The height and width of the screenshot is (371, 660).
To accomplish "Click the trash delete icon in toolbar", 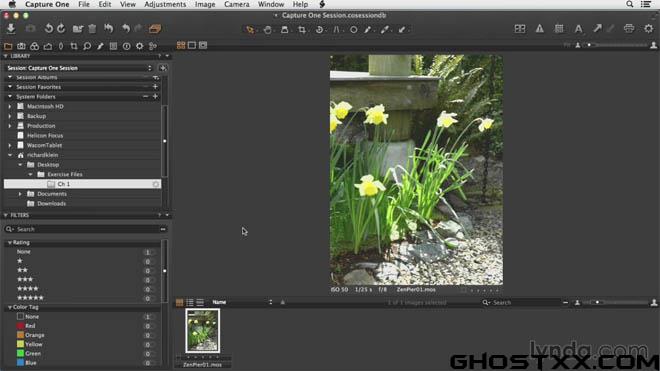I will tap(92, 29).
